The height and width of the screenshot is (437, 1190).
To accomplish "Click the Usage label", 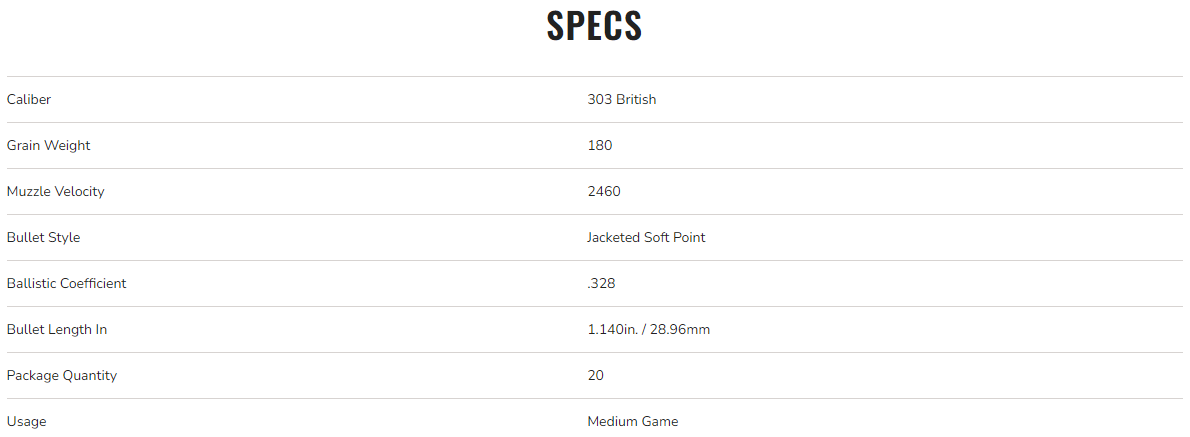I will 26,421.
